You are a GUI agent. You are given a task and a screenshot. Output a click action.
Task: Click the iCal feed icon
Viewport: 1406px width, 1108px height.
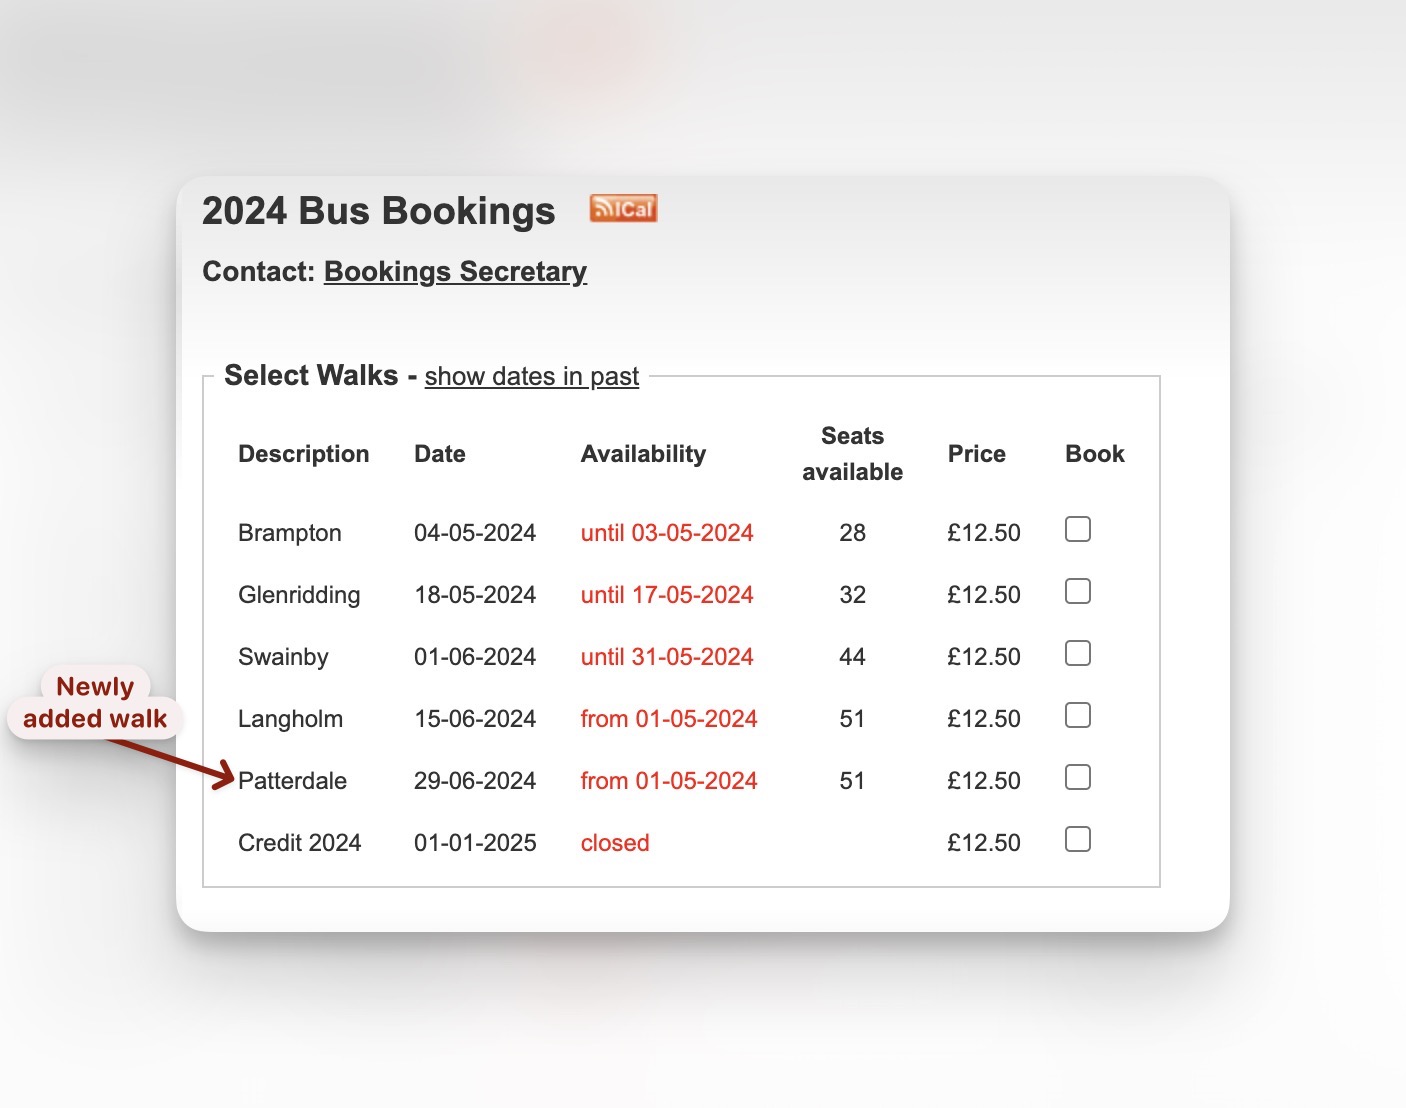click(623, 208)
